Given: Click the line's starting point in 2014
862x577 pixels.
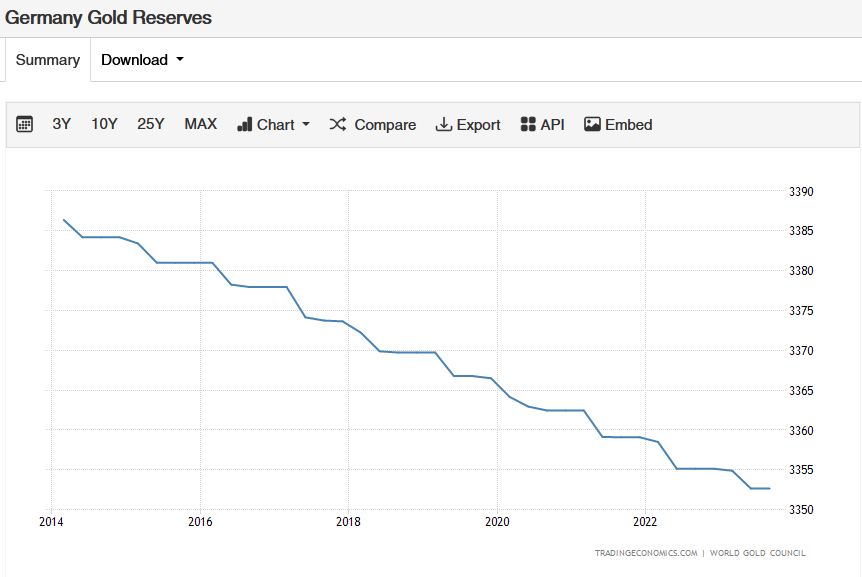Looking at the screenshot, I should [64, 220].
